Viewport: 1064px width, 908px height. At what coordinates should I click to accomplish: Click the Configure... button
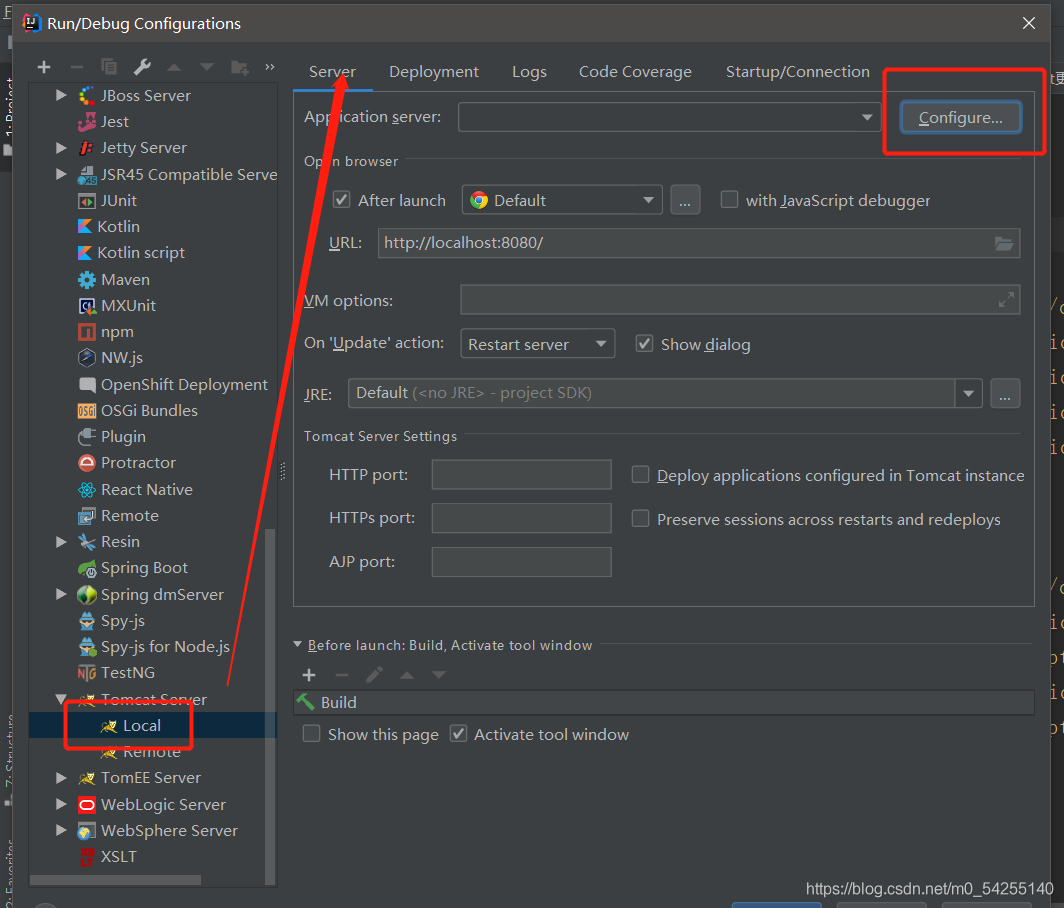tap(961, 118)
